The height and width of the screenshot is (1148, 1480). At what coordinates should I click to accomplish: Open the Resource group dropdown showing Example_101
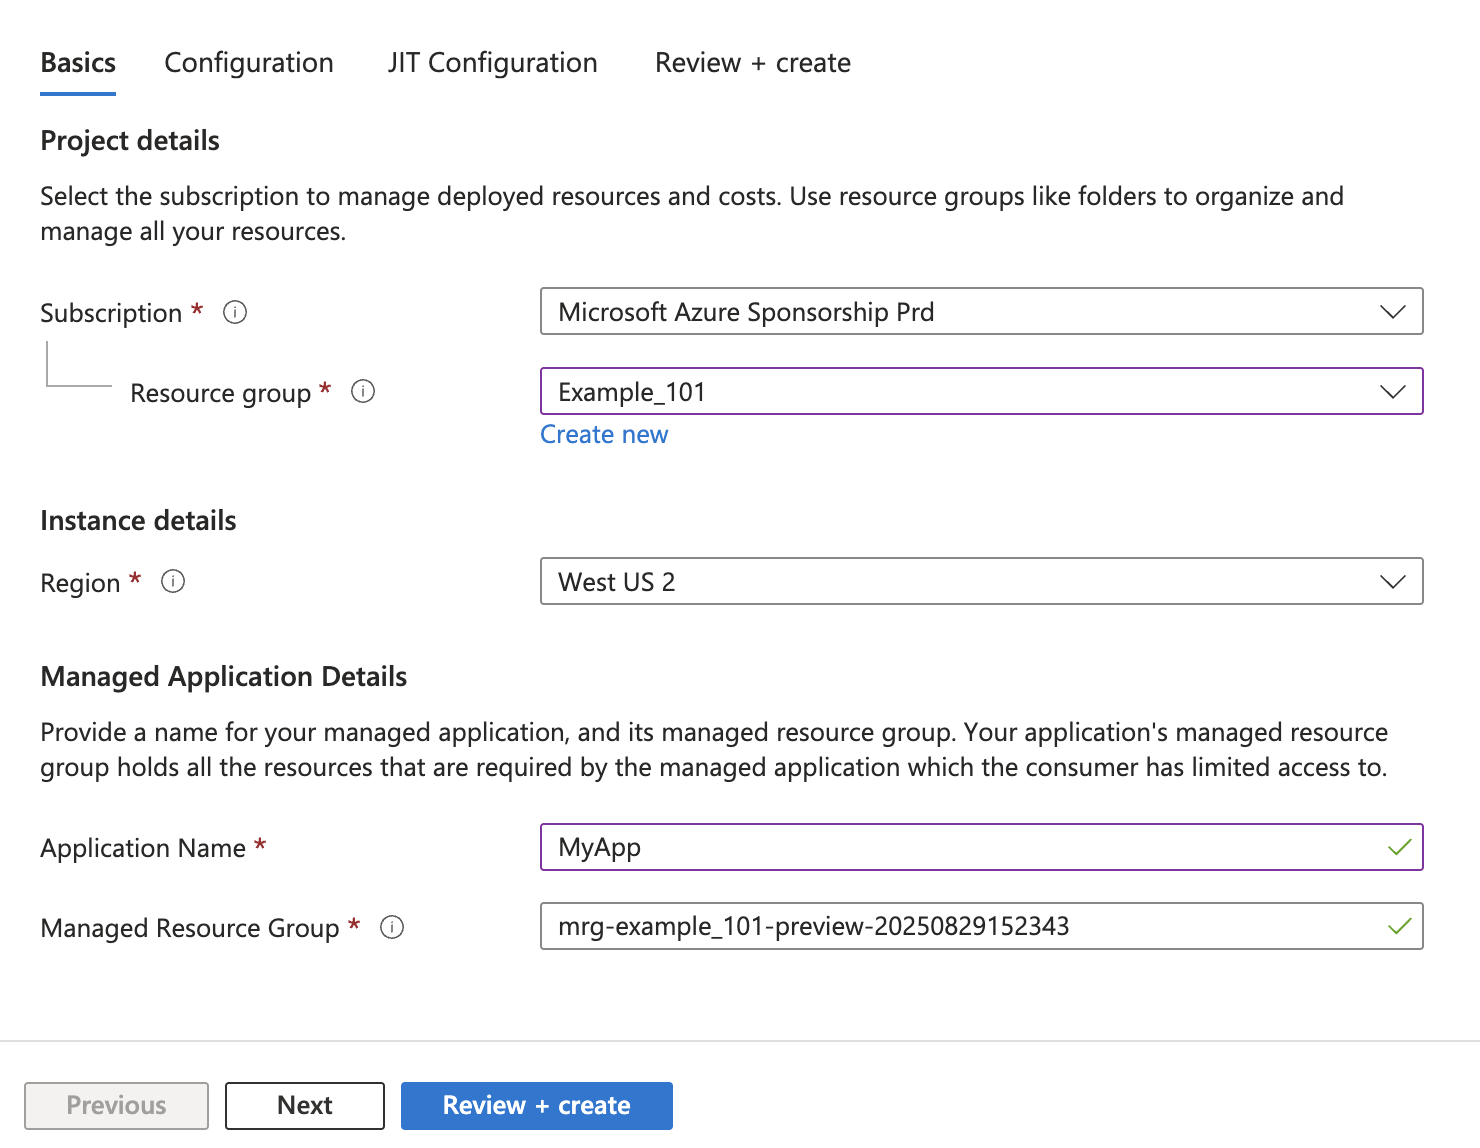pos(981,391)
